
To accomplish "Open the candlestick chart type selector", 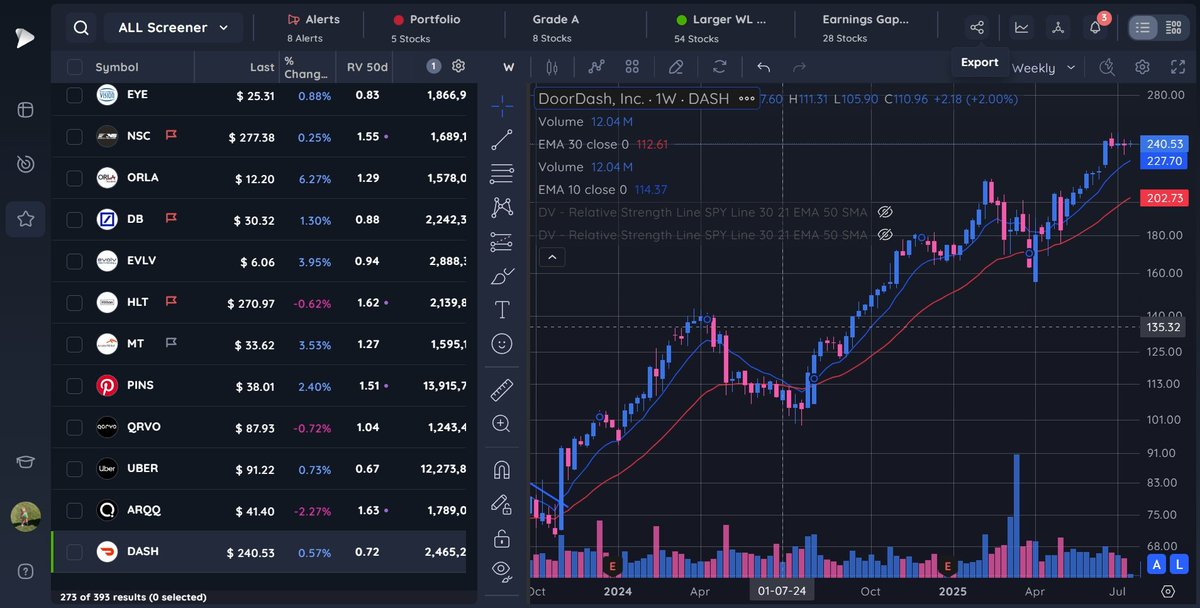I will tap(551, 67).
